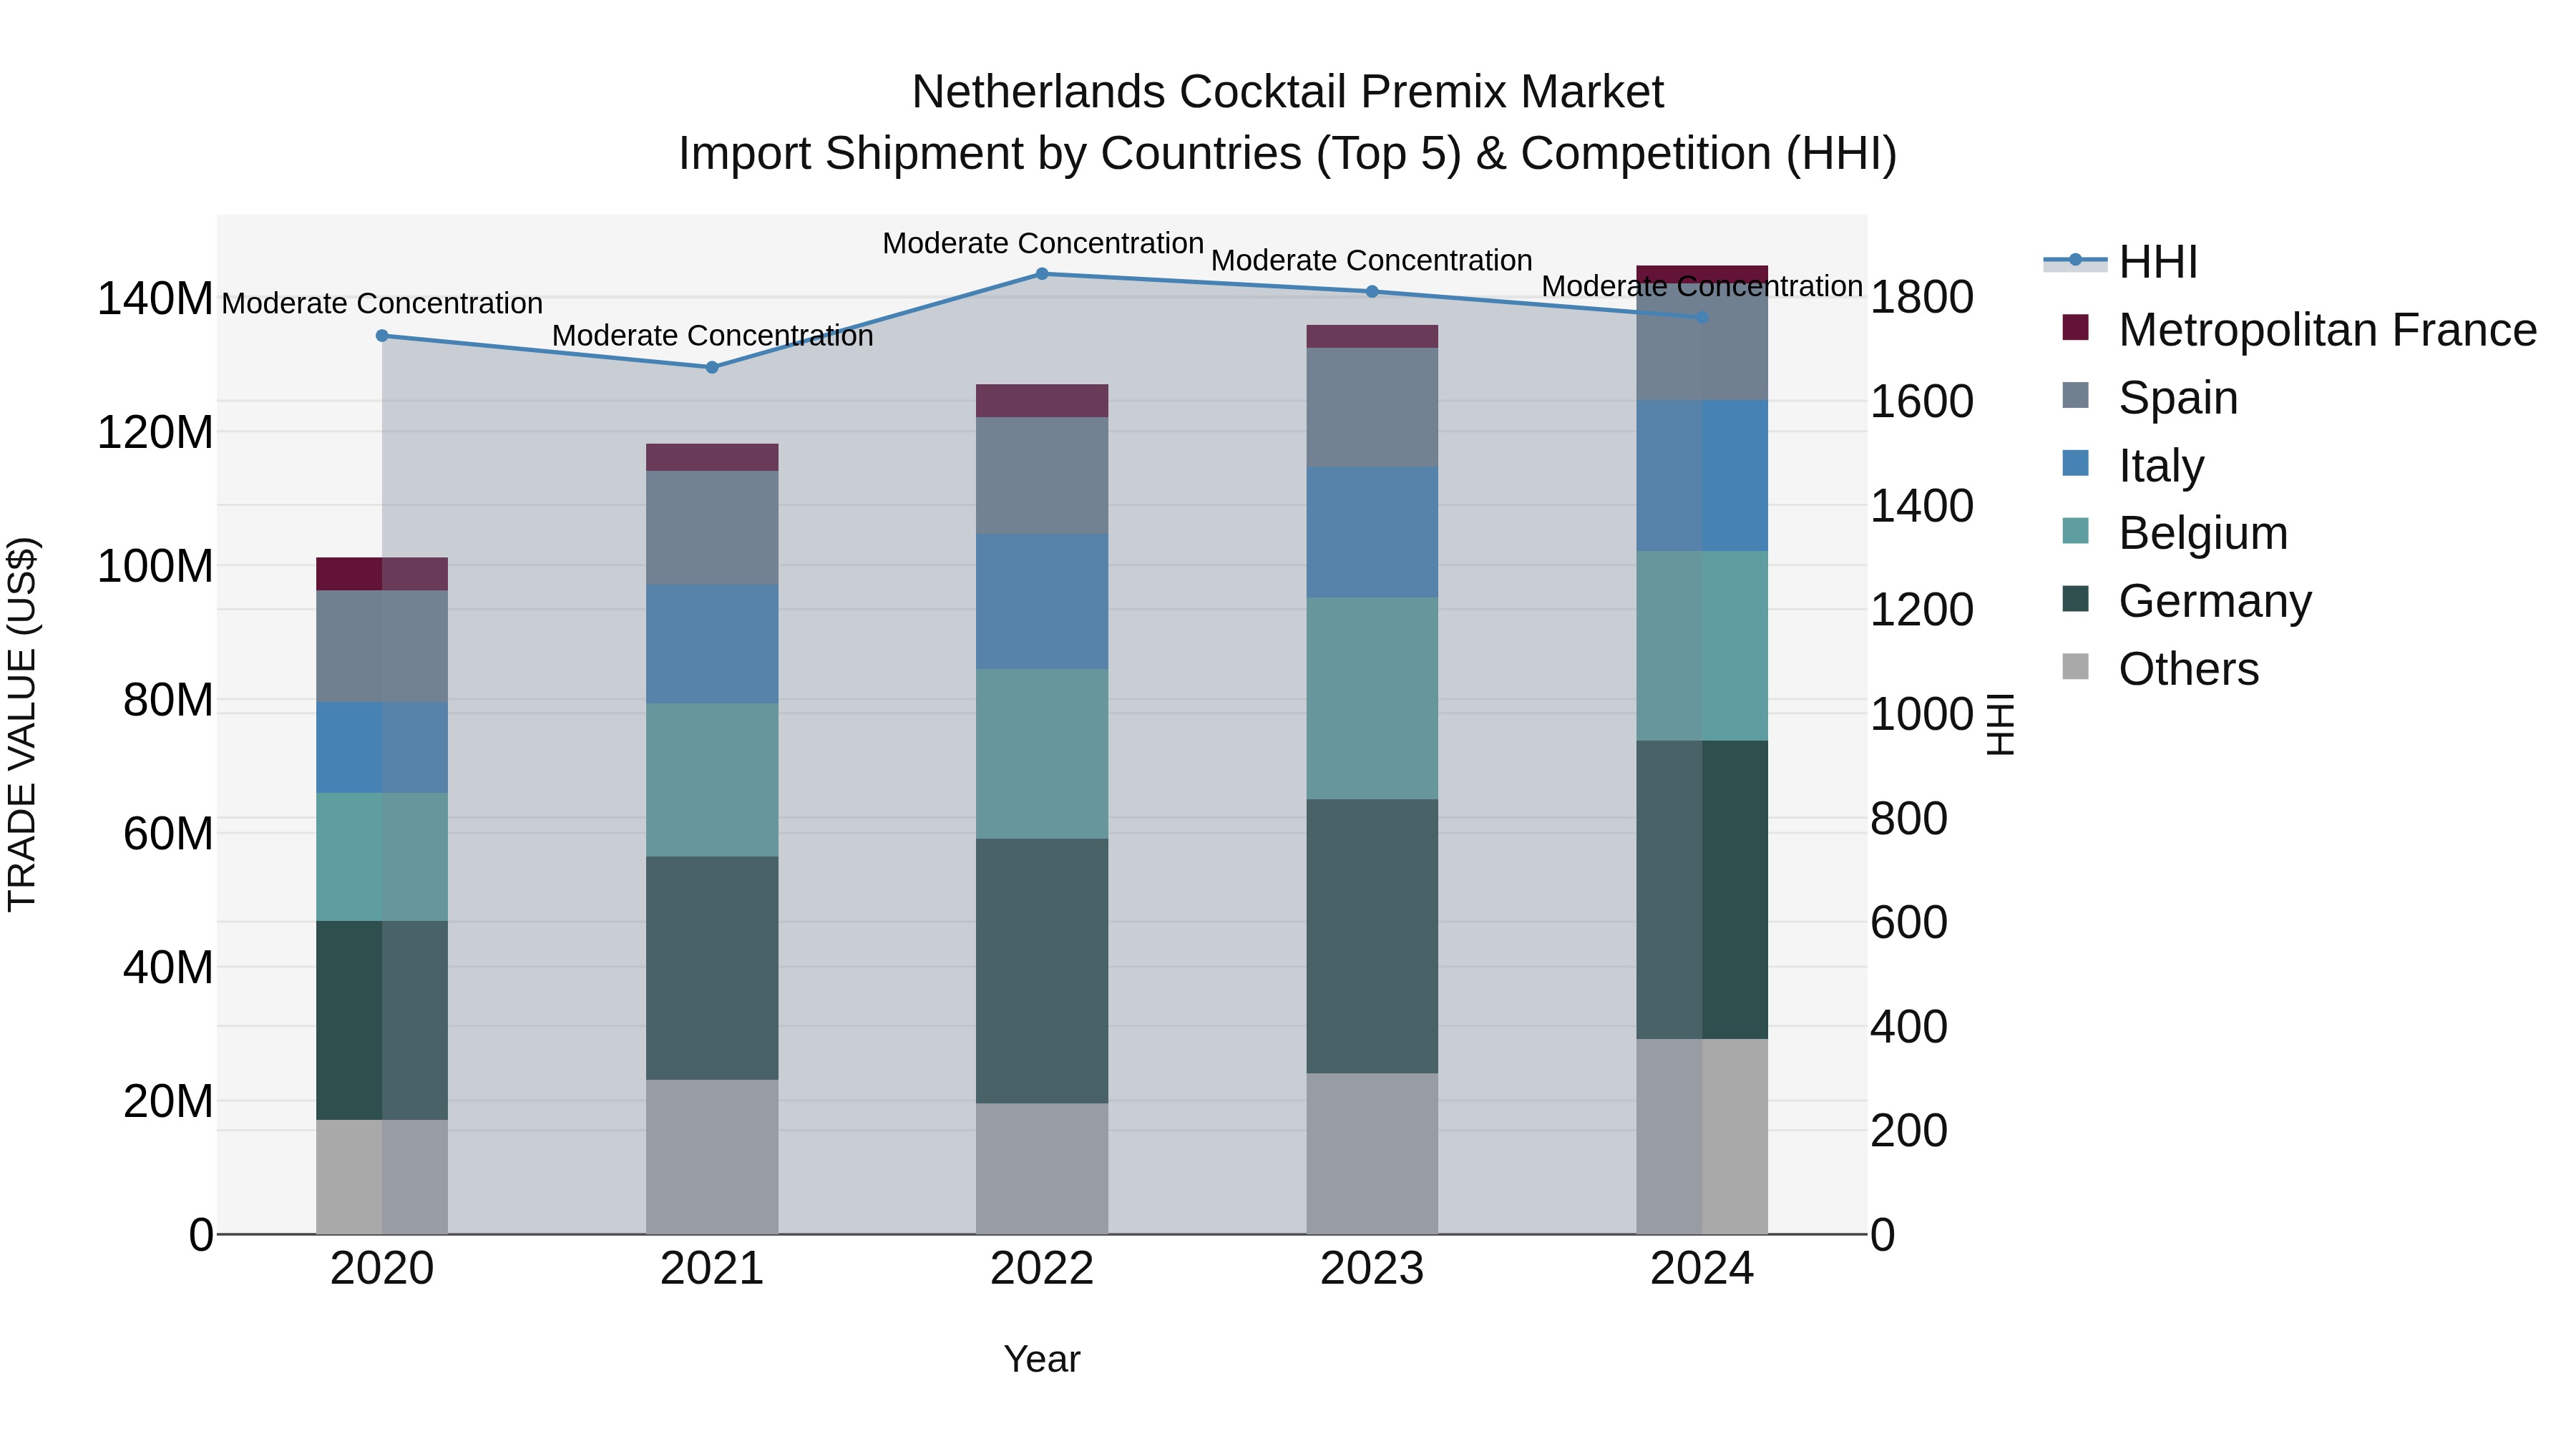The image size is (2576, 1449).
Task: Click the 2023 Germany bar segment
Action: (1372, 936)
